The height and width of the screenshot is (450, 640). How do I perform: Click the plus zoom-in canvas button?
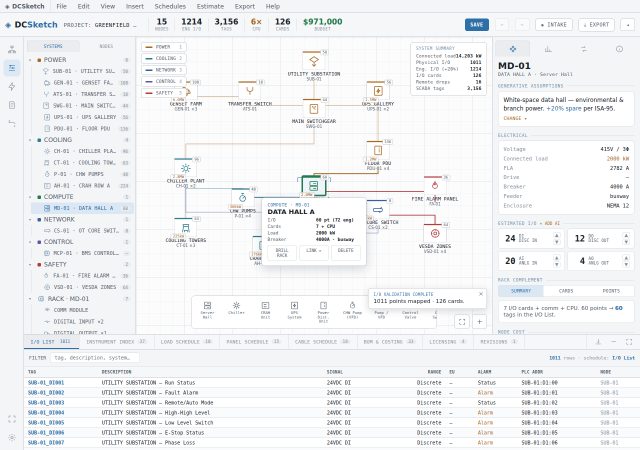pyautogui.click(x=480, y=322)
